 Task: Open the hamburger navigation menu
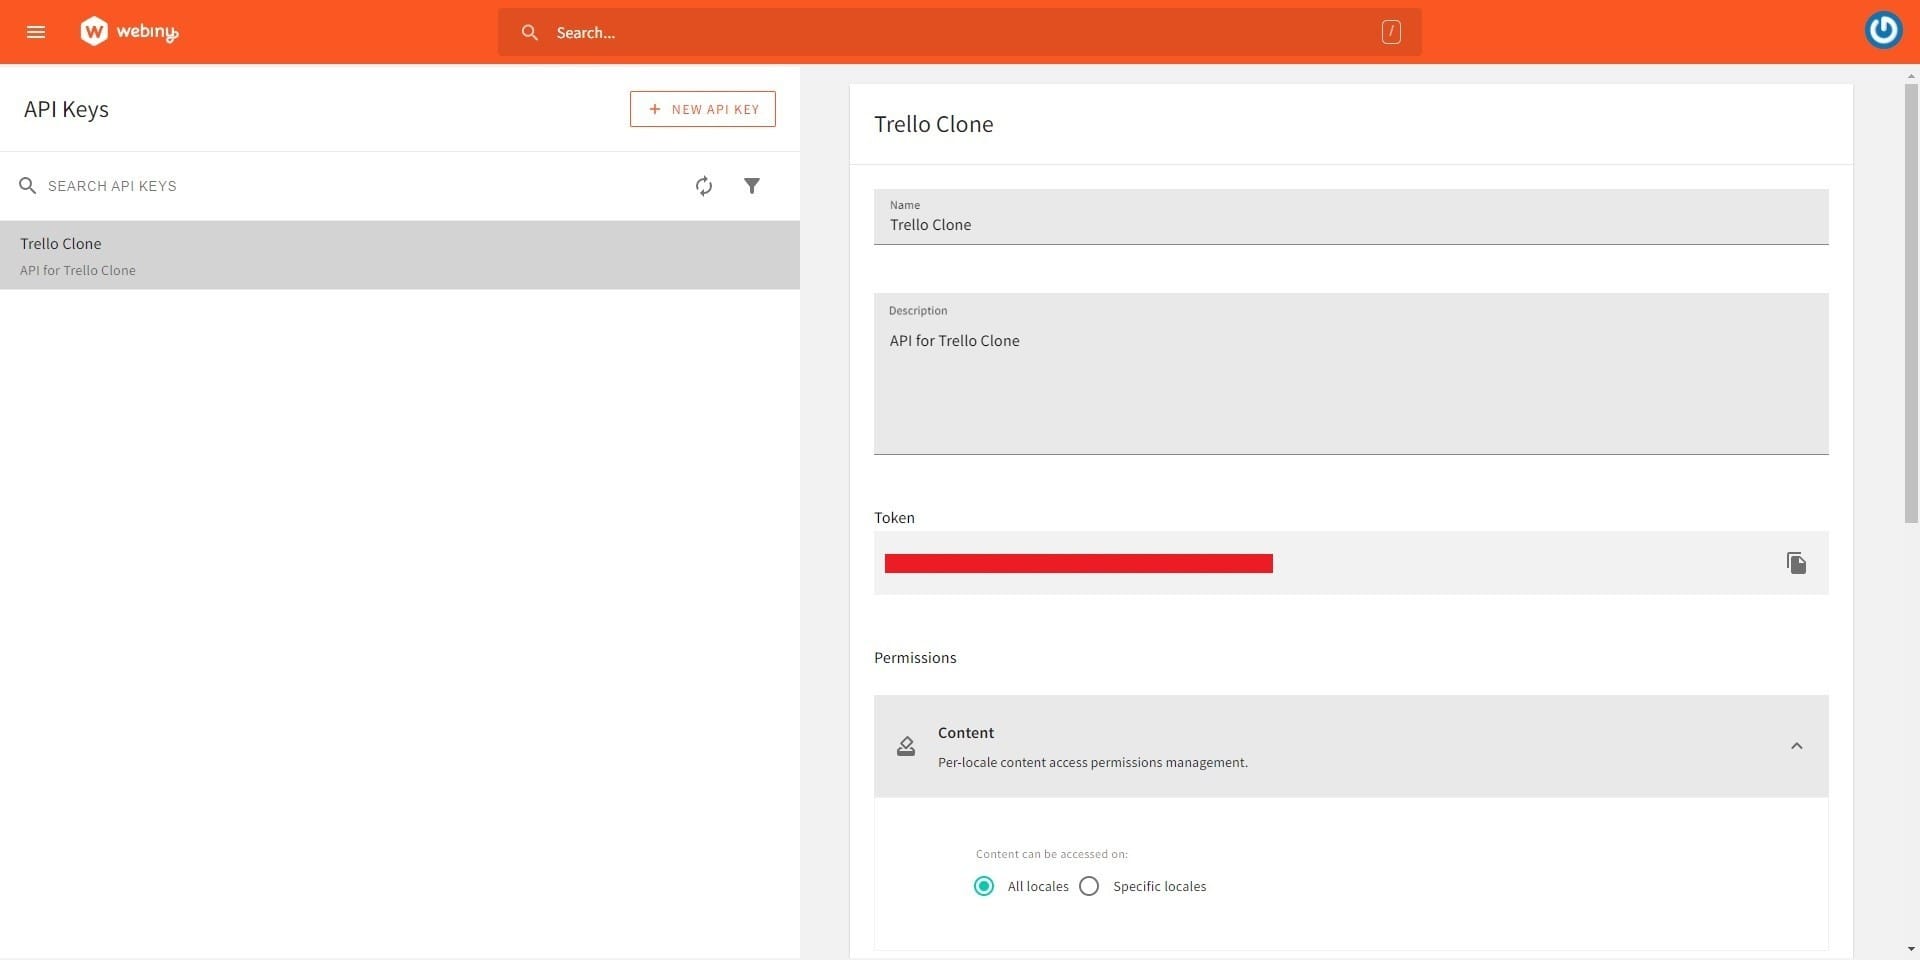click(x=36, y=31)
